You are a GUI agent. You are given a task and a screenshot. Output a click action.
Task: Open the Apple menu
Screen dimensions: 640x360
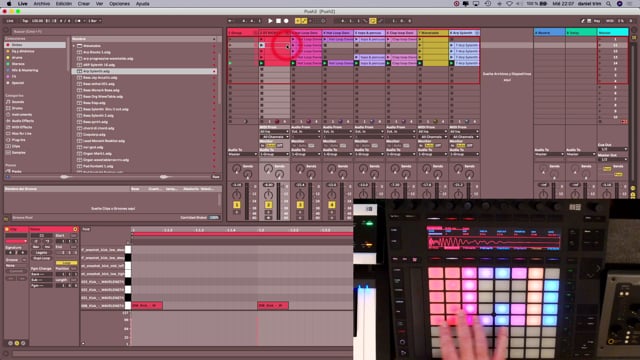9,4
